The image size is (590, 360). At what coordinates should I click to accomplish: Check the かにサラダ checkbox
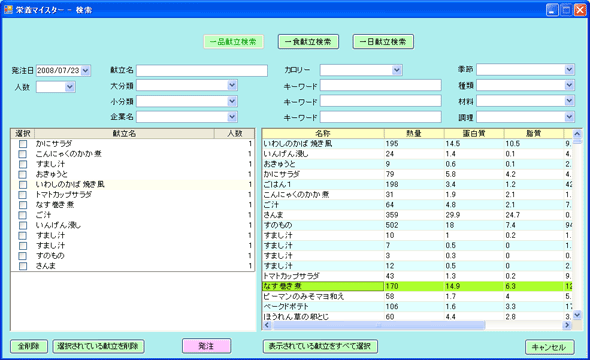(23, 144)
